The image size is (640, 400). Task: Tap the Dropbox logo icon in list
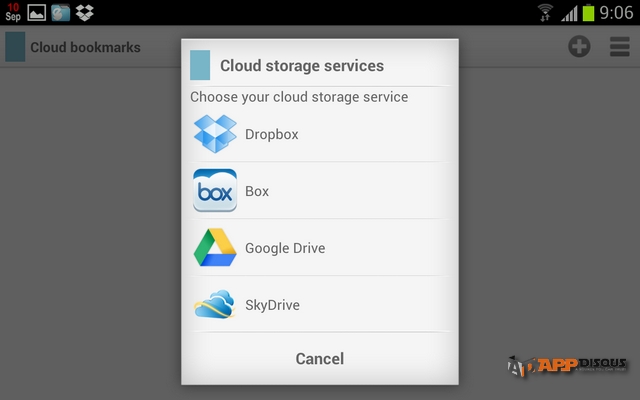[215, 134]
